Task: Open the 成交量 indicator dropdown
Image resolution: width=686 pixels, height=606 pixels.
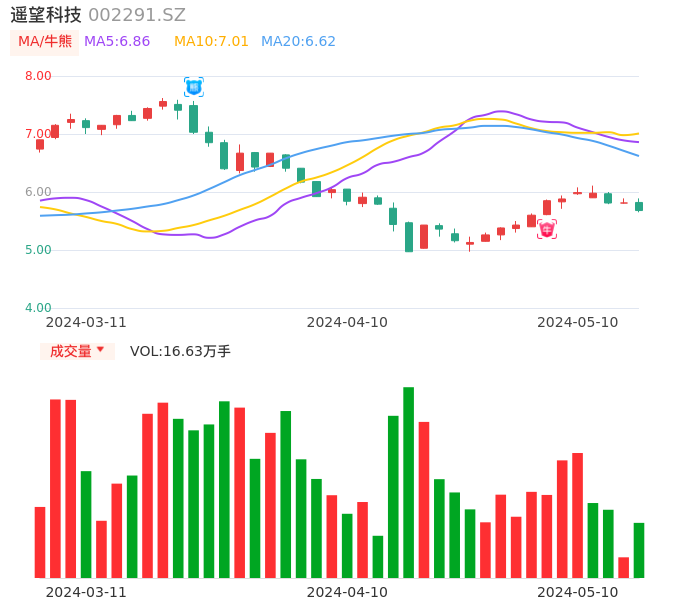Action: pyautogui.click(x=77, y=351)
